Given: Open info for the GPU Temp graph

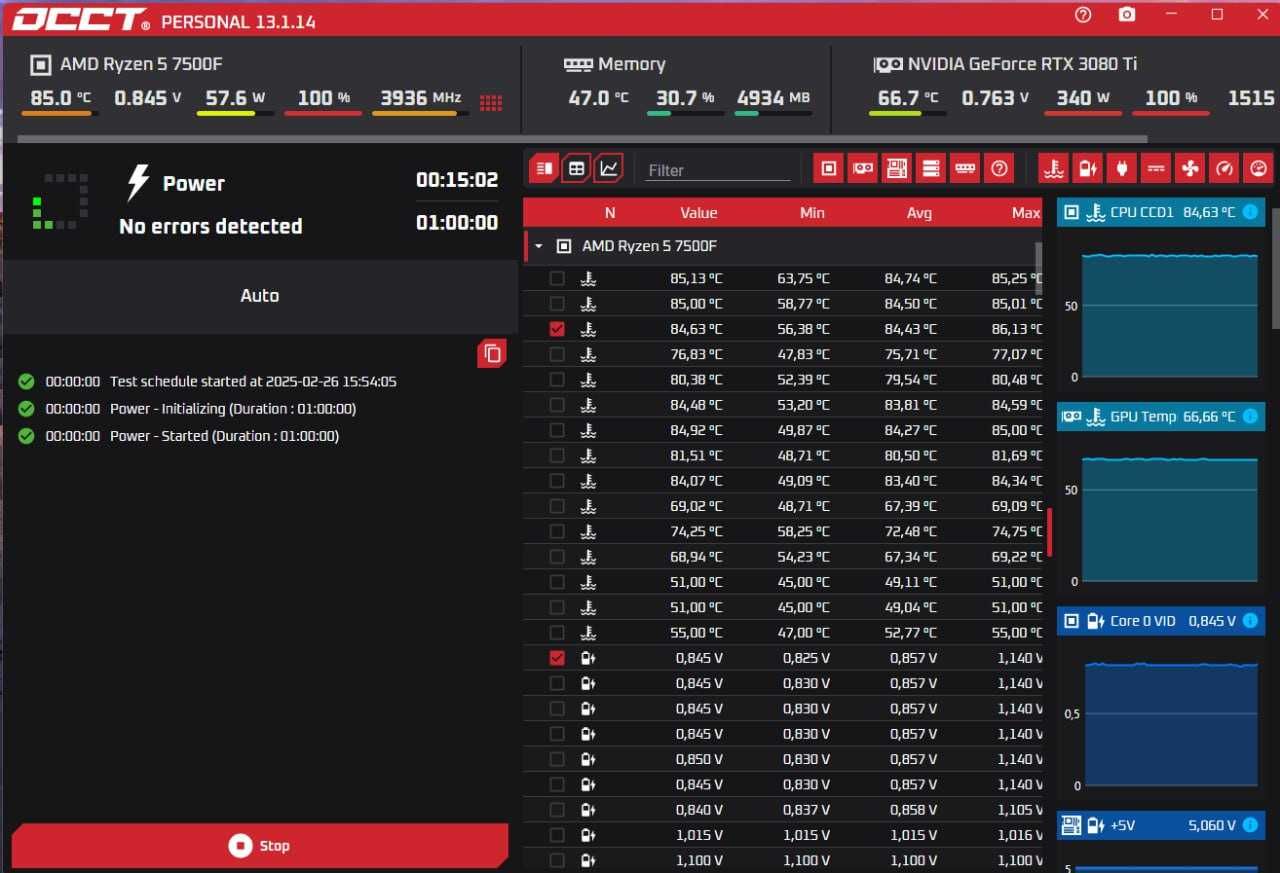Looking at the screenshot, I should [x=1250, y=416].
